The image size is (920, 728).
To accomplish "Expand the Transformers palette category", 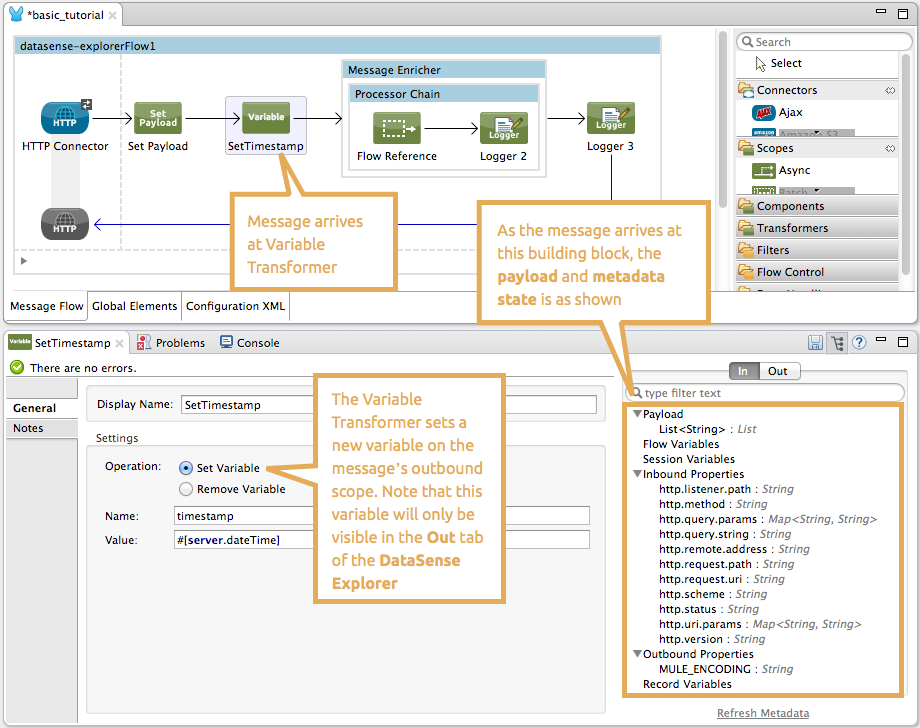I will (x=790, y=228).
